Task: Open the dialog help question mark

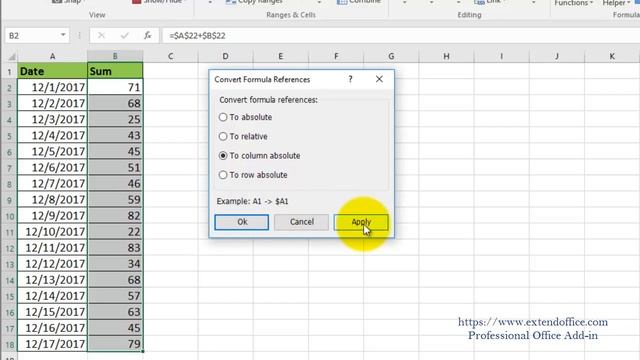Action: [350, 79]
